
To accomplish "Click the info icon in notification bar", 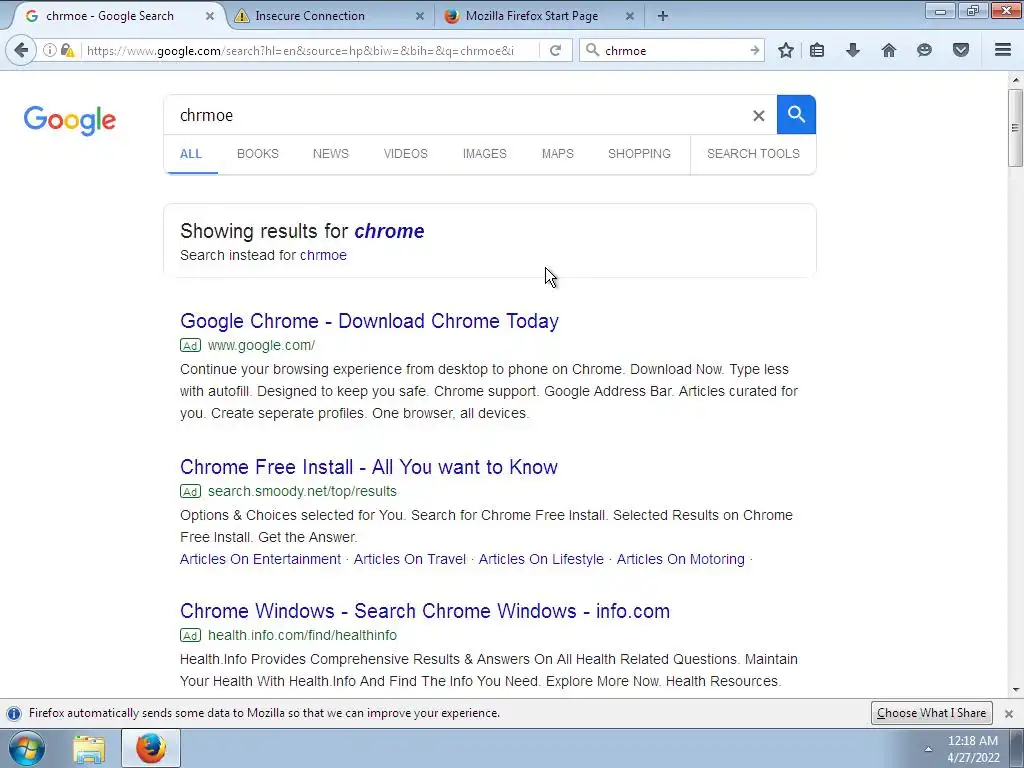I will click(x=14, y=713).
